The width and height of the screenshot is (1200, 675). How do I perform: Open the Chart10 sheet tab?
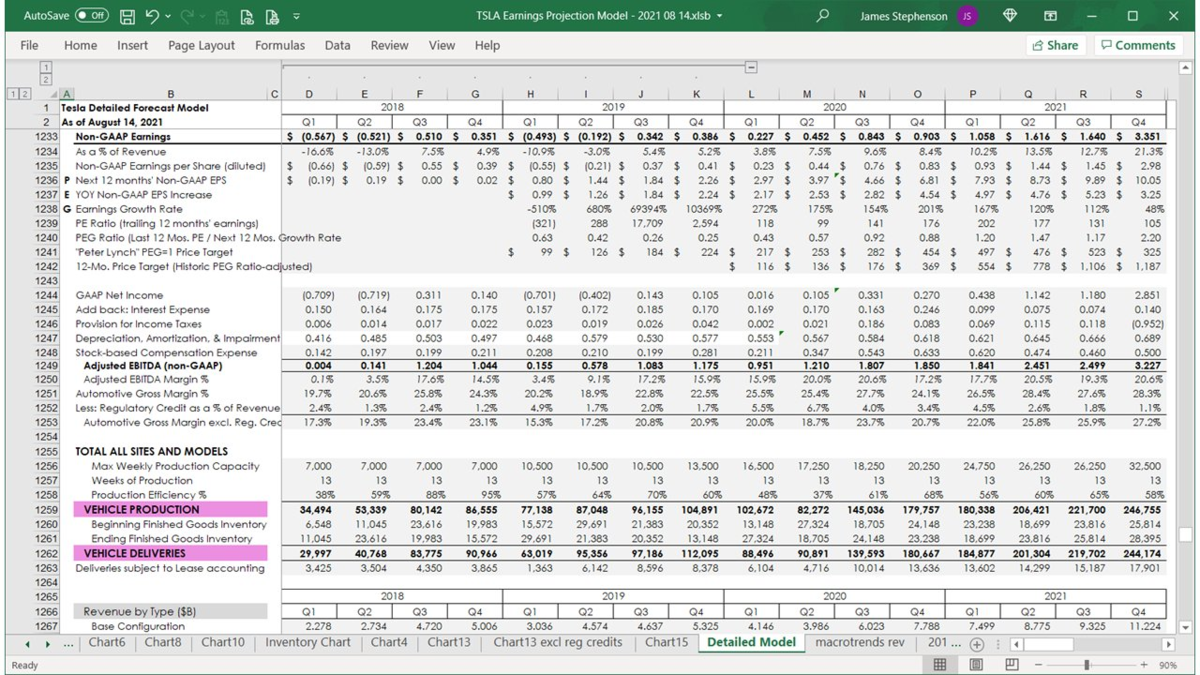pyautogui.click(x=222, y=643)
